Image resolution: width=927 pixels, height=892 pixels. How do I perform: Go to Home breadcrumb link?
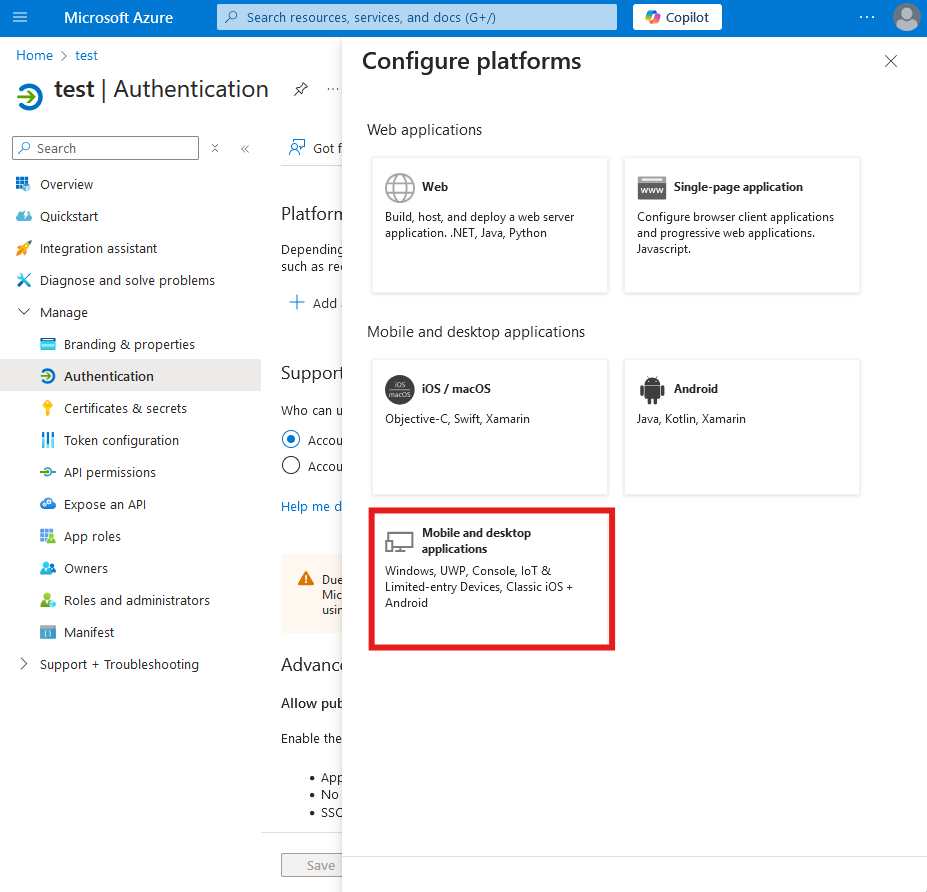(x=34, y=56)
